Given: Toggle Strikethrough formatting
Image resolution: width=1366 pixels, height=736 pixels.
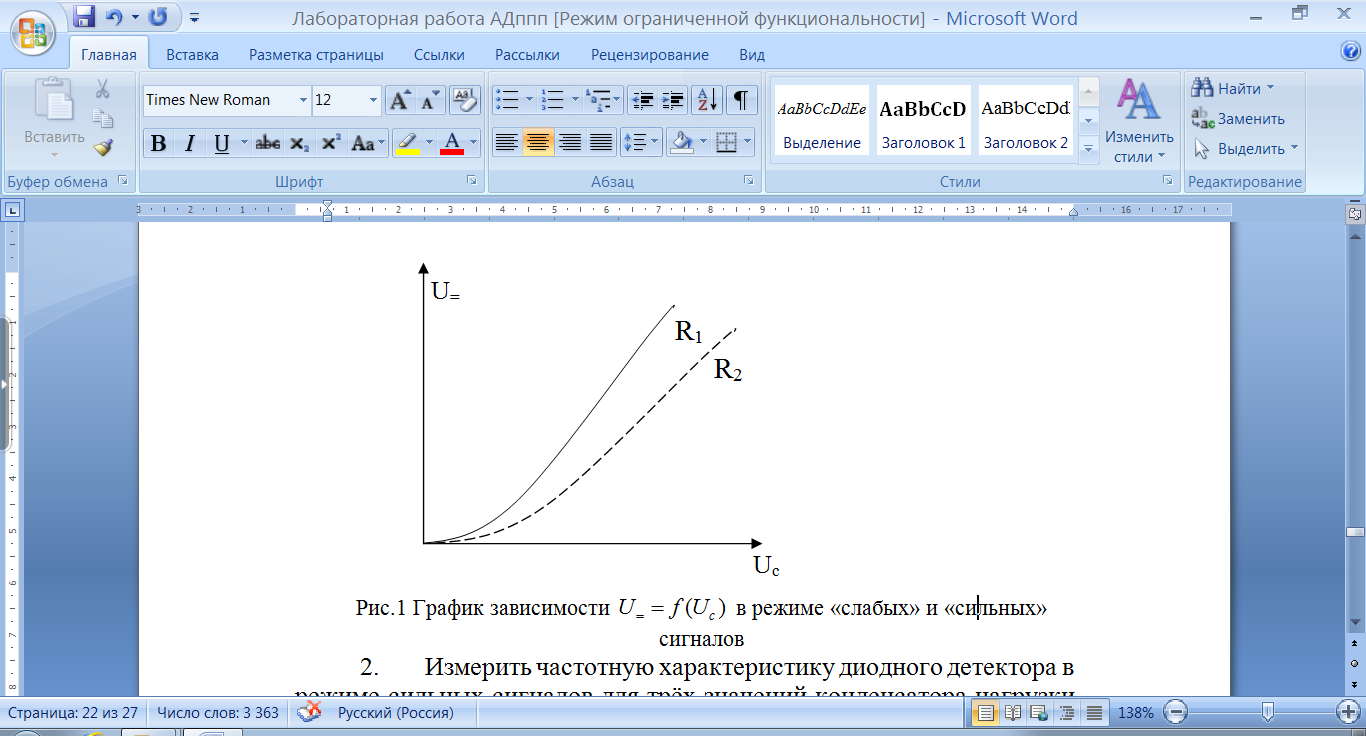Looking at the screenshot, I should click(267, 143).
